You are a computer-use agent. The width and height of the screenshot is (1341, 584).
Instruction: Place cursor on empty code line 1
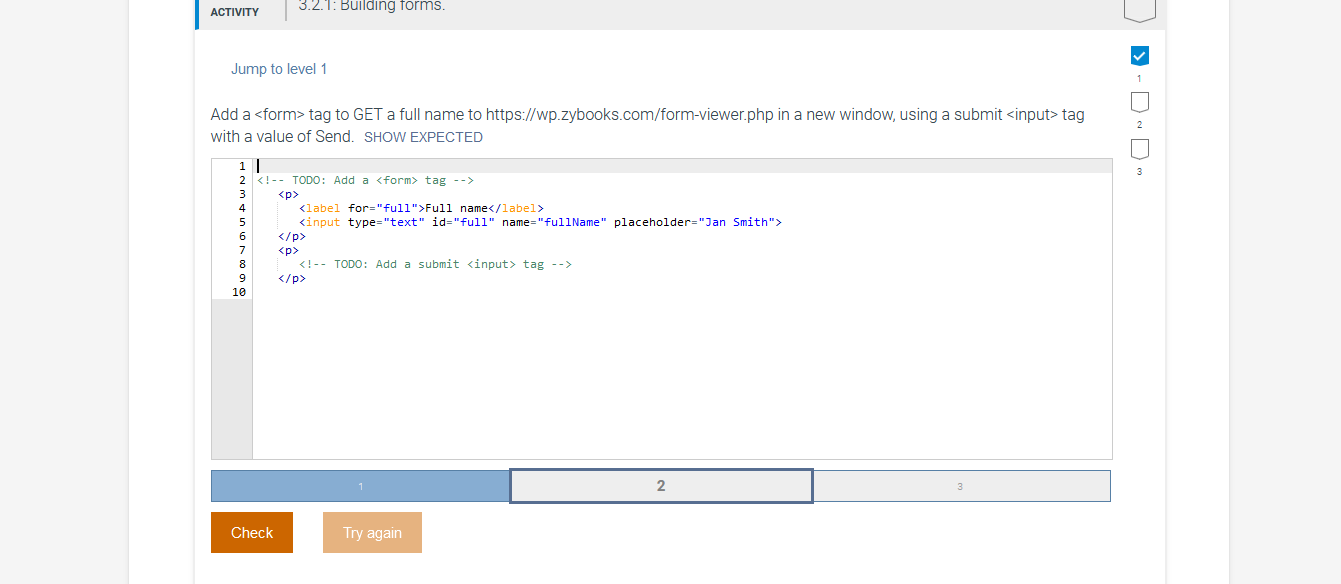682,166
